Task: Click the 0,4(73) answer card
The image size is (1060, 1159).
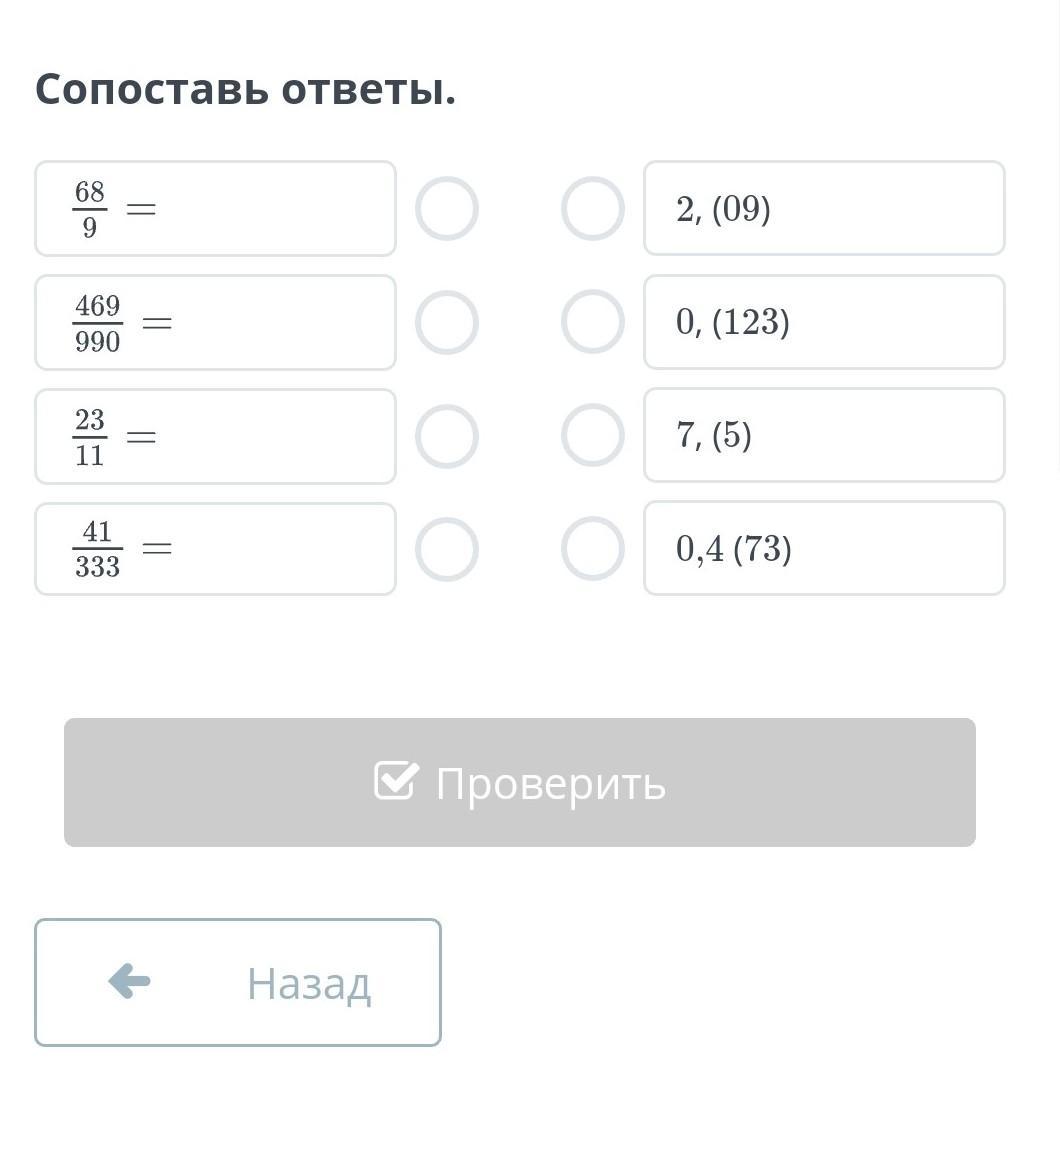Action: [x=824, y=548]
